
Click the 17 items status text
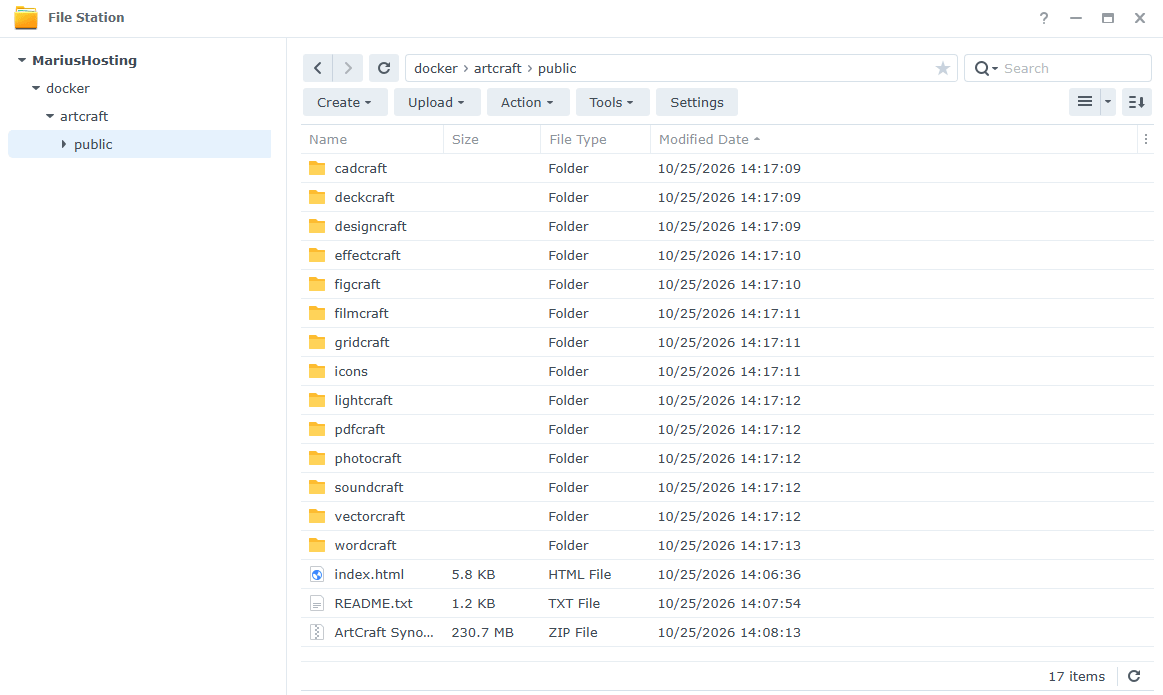(x=1076, y=676)
